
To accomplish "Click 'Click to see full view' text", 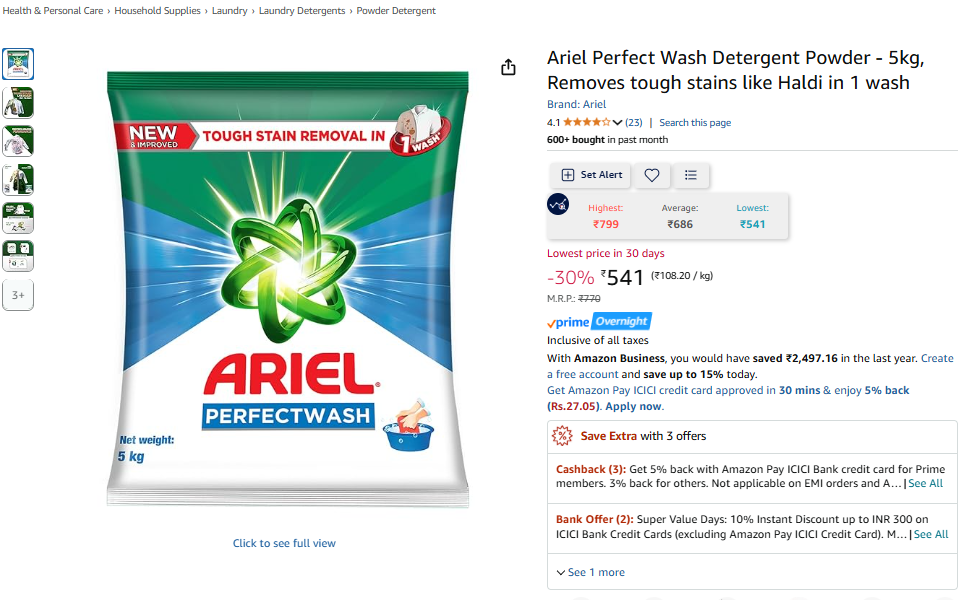I will [x=284, y=543].
